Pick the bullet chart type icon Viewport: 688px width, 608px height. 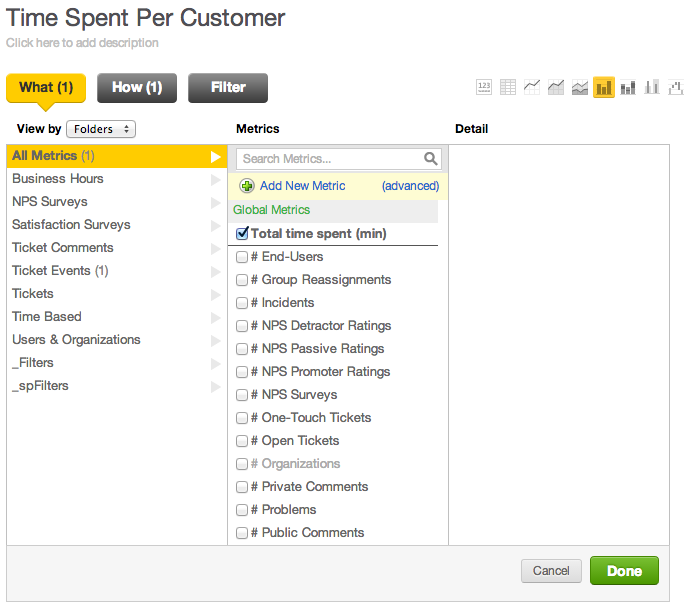[652, 87]
